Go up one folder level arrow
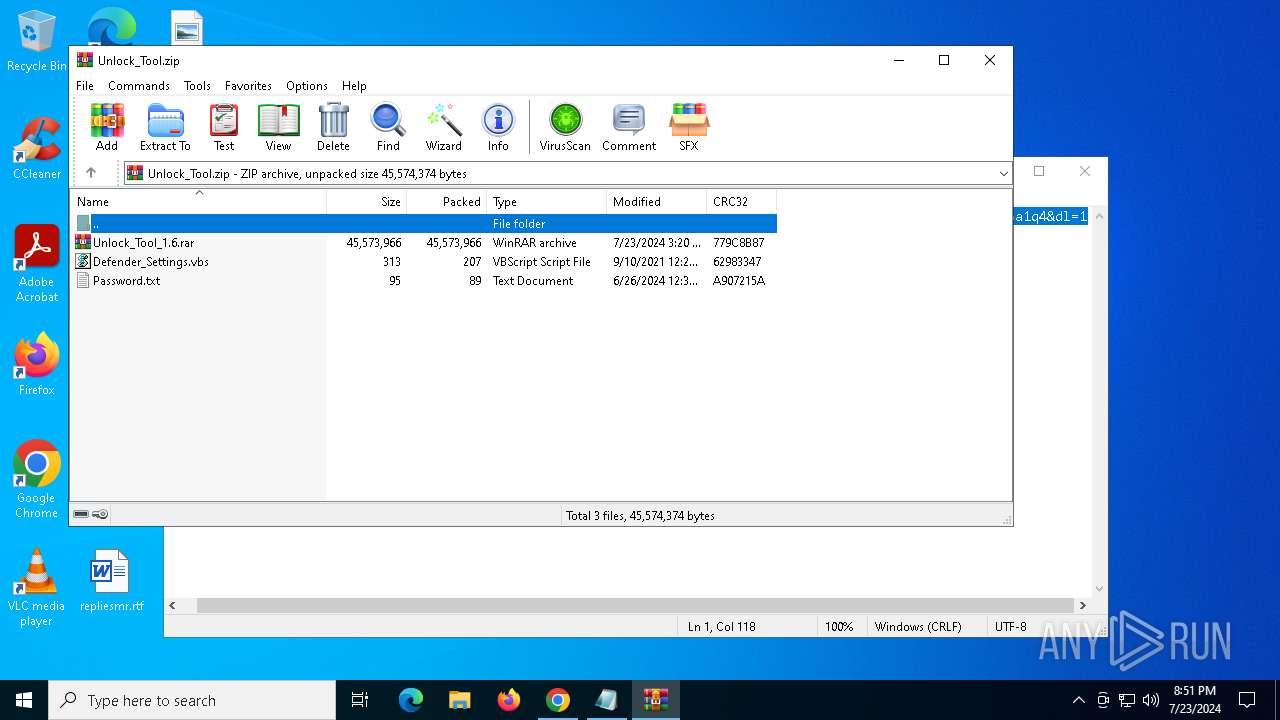1280x720 pixels. (x=91, y=173)
